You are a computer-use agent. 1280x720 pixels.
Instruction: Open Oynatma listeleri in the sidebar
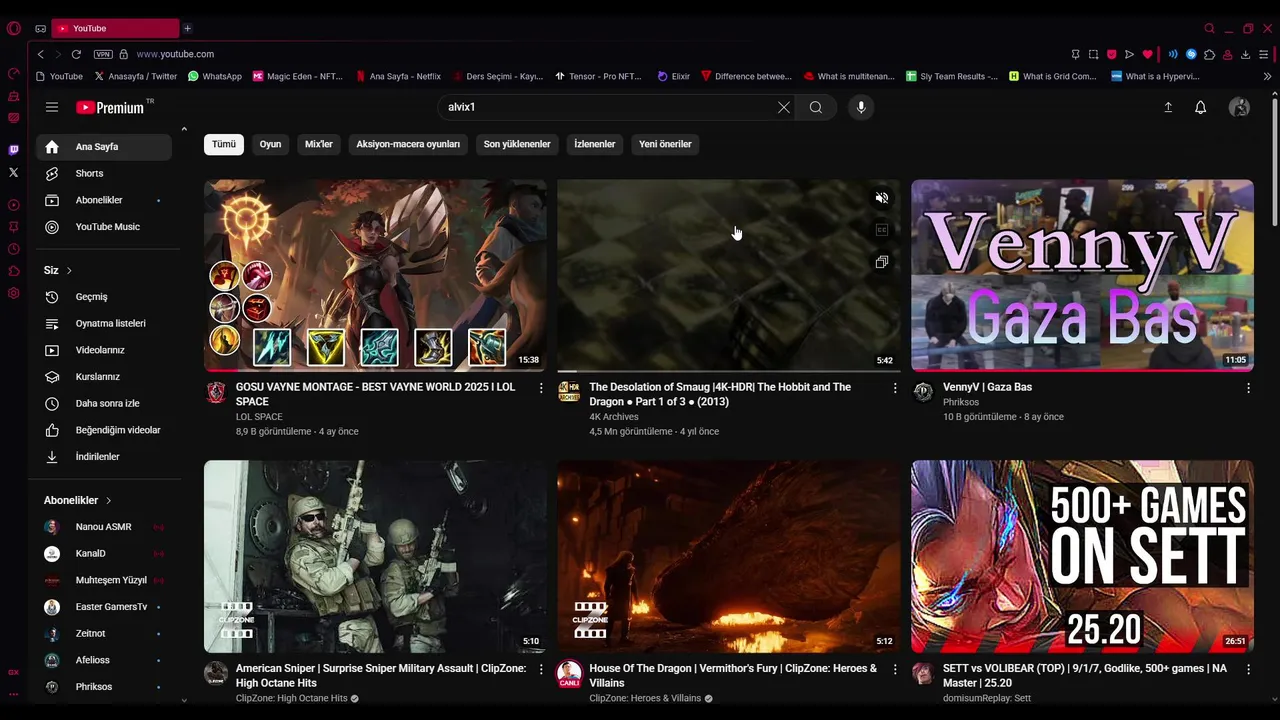104,324
